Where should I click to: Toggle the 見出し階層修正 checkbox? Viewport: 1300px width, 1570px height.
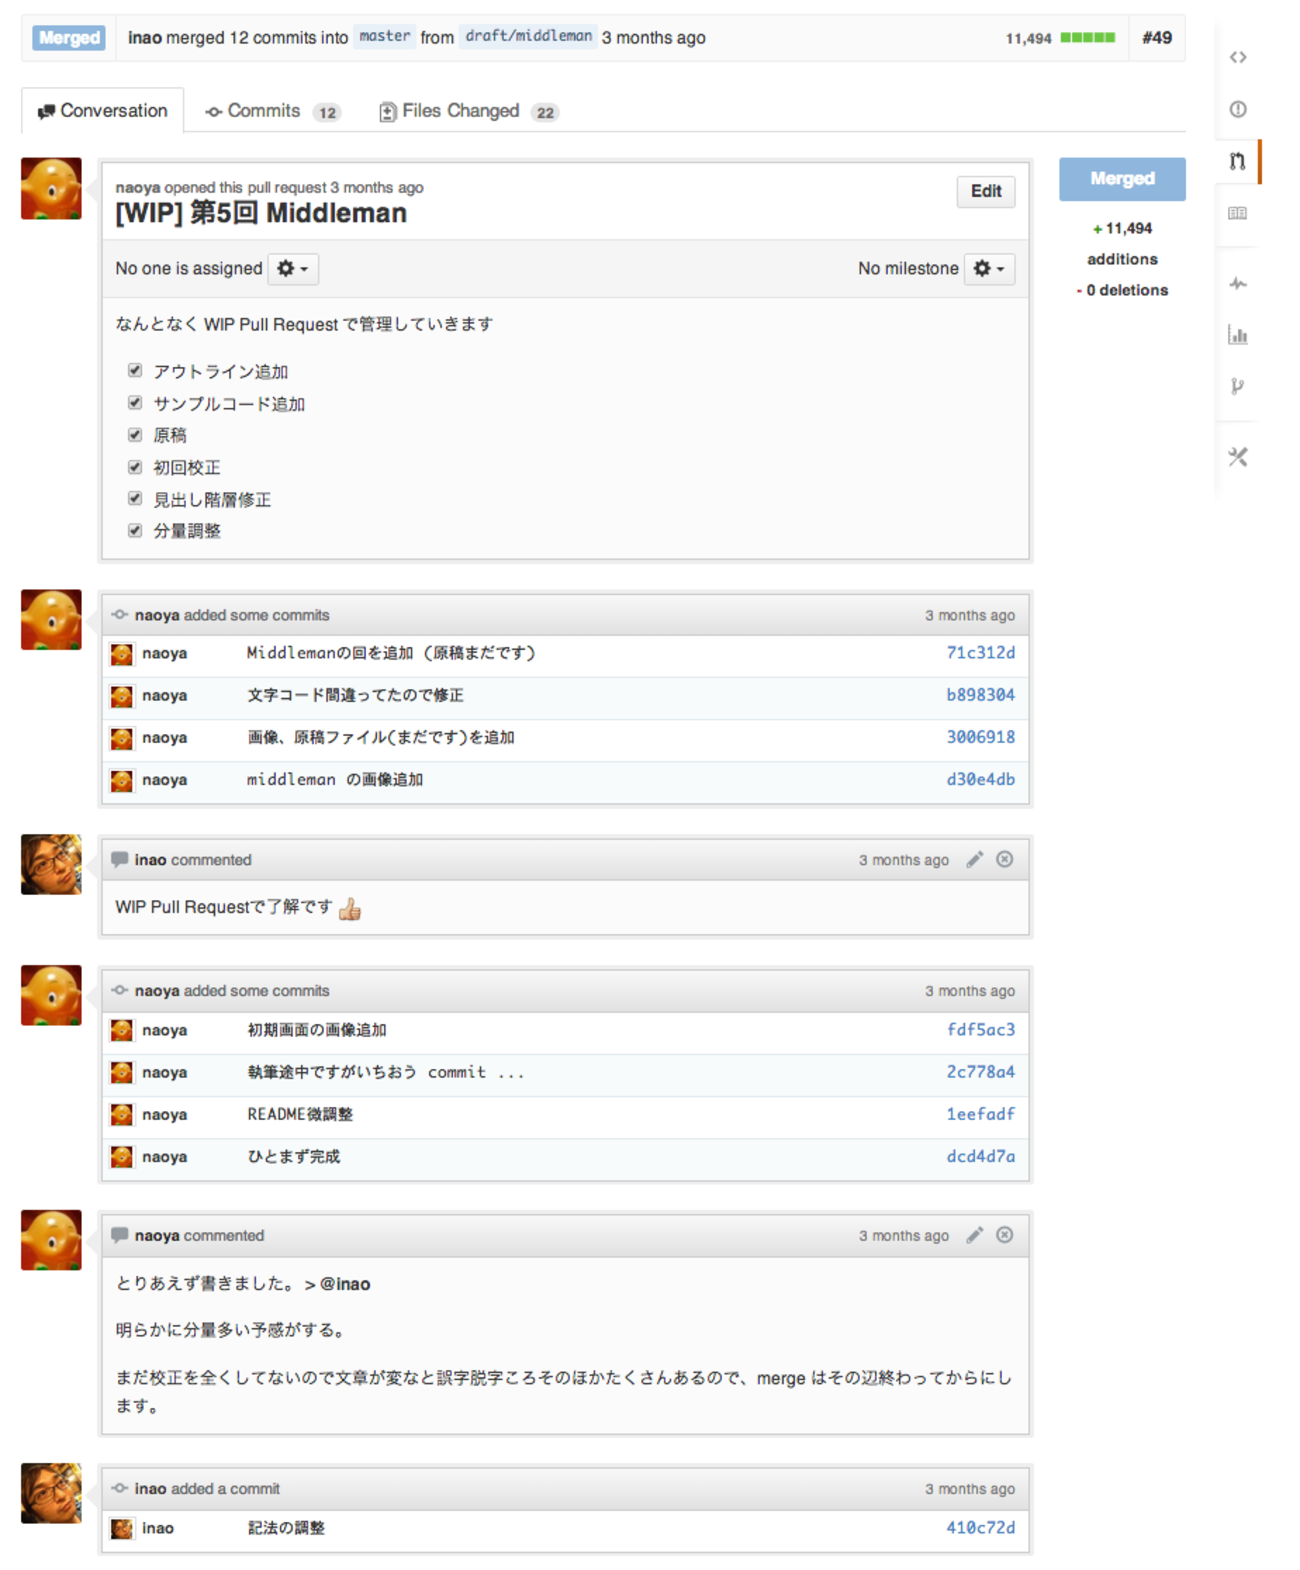(x=135, y=499)
